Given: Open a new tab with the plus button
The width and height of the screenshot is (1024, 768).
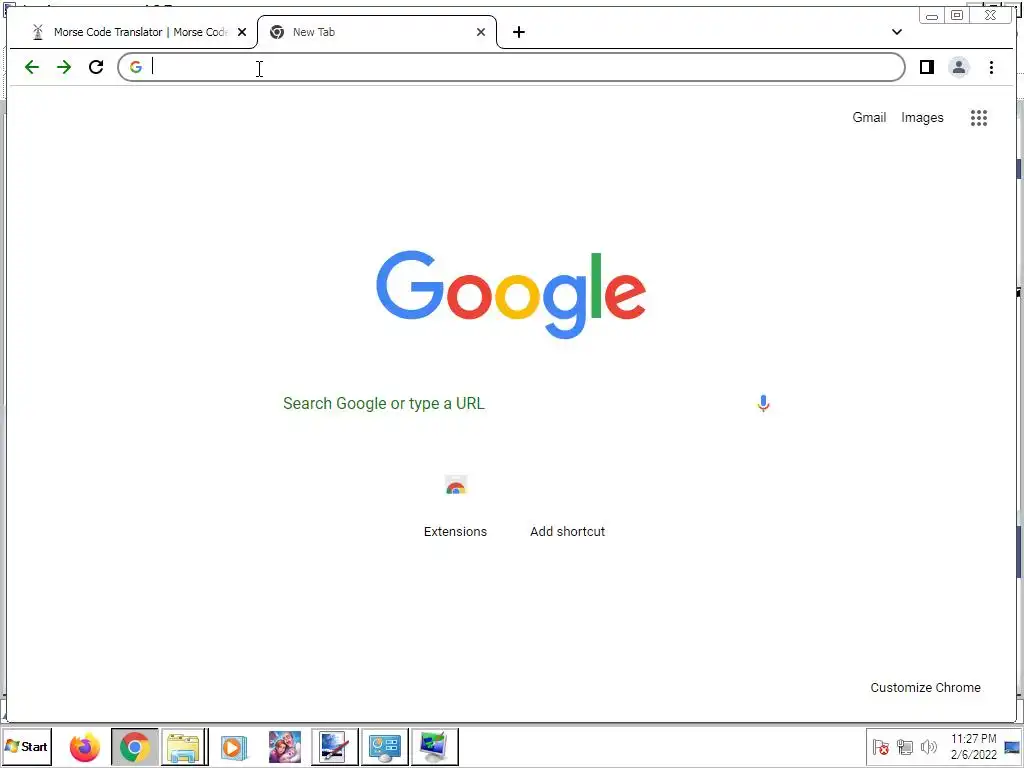Looking at the screenshot, I should tap(519, 32).
